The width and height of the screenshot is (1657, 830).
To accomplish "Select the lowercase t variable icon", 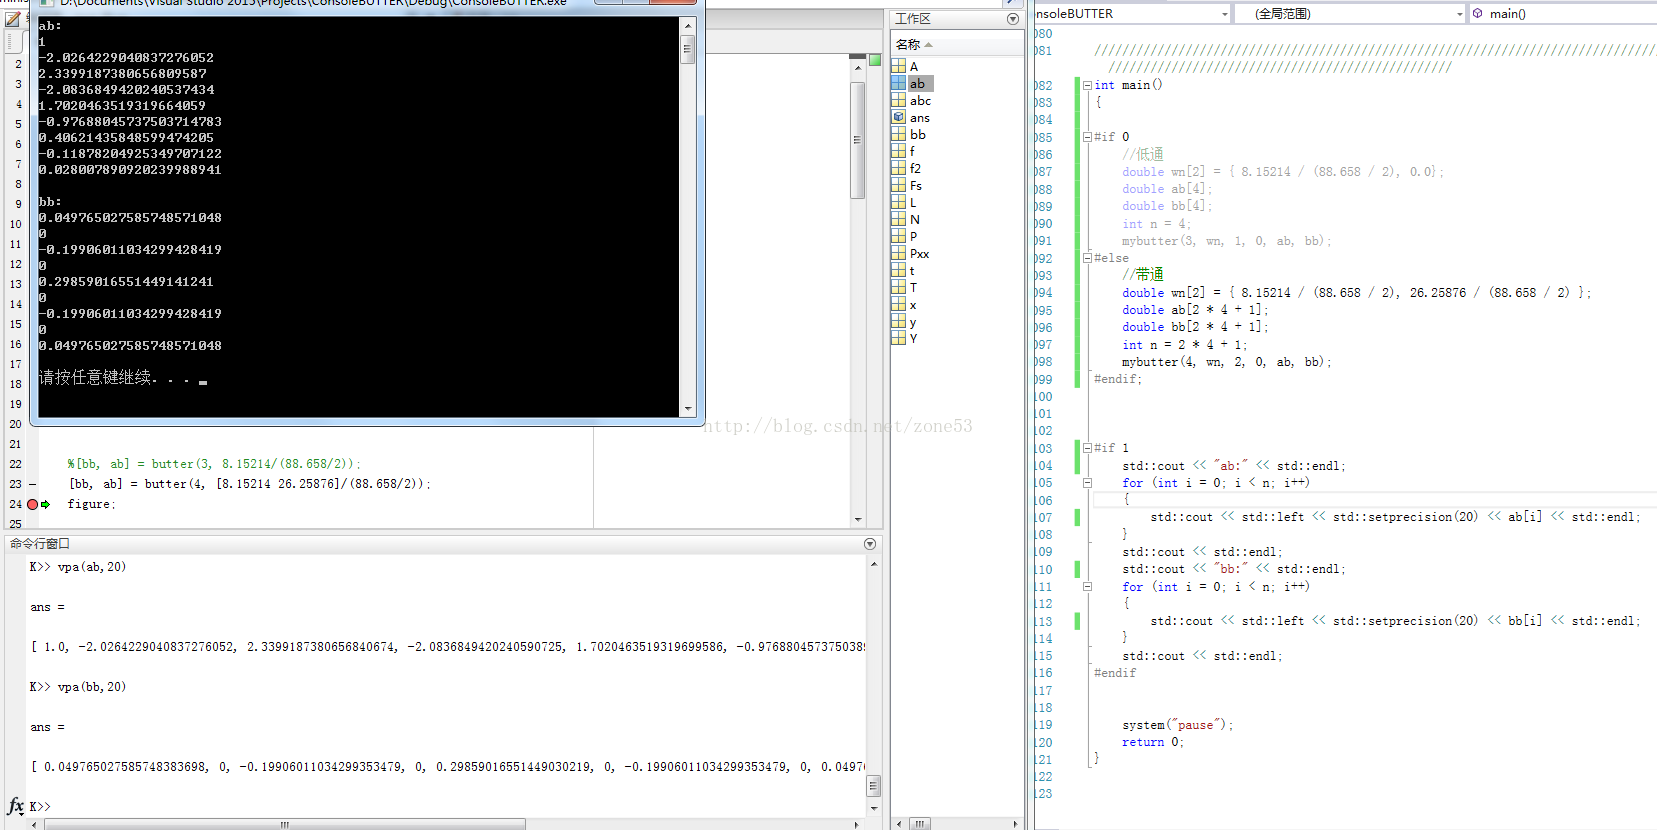I will coord(899,270).
